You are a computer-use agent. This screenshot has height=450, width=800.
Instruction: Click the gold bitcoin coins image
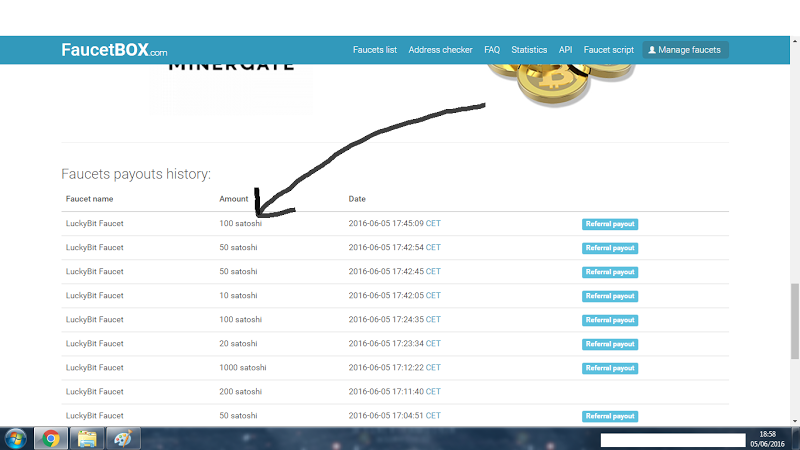pos(560,80)
